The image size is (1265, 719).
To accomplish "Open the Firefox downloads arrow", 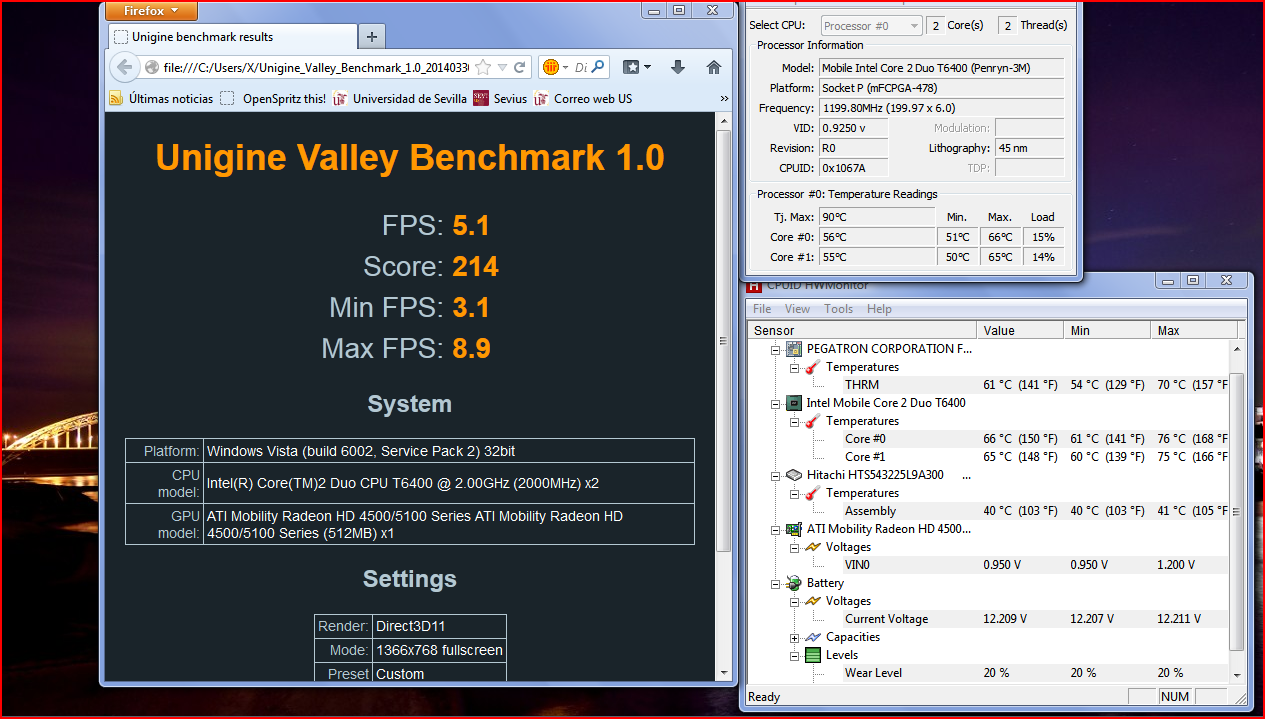I will 677,67.
